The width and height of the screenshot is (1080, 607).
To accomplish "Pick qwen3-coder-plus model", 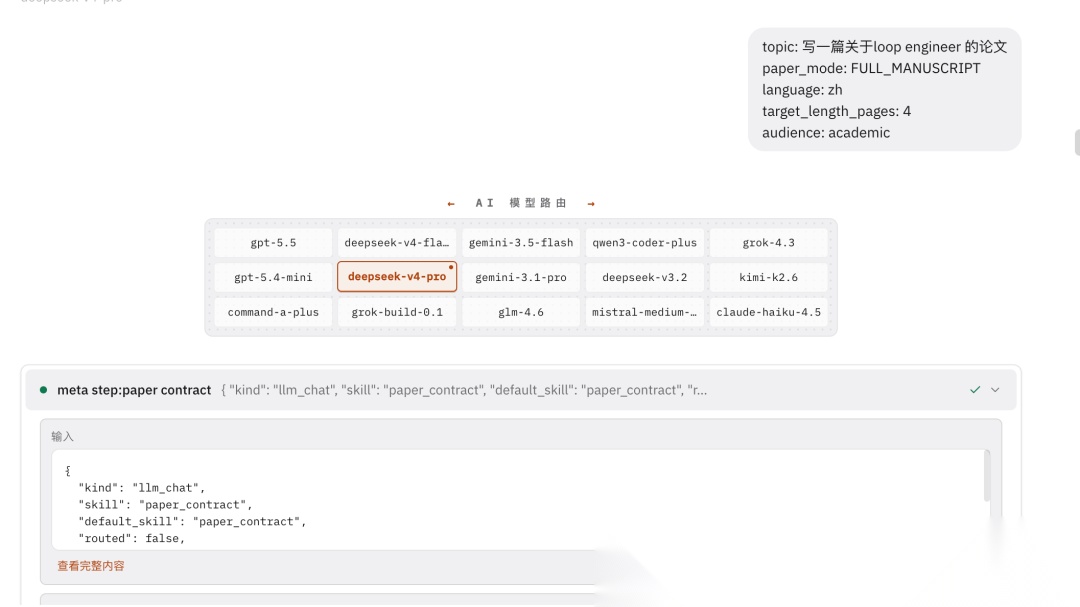I will [645, 243].
